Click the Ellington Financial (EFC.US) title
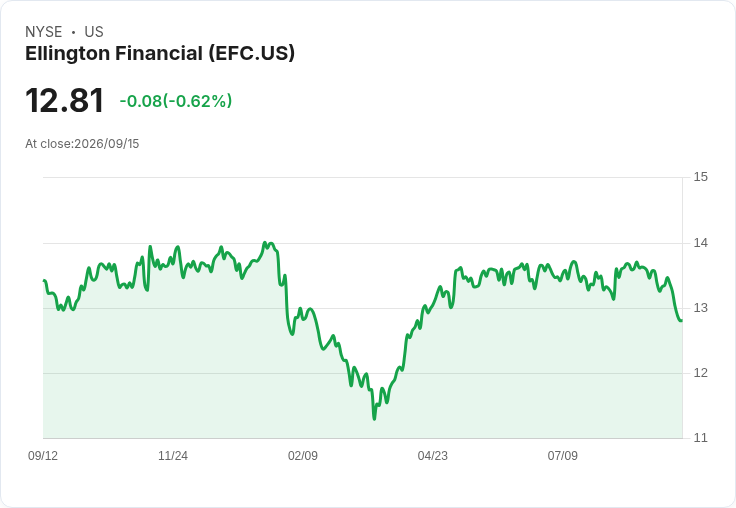Image resolution: width=736 pixels, height=508 pixels. click(160, 54)
